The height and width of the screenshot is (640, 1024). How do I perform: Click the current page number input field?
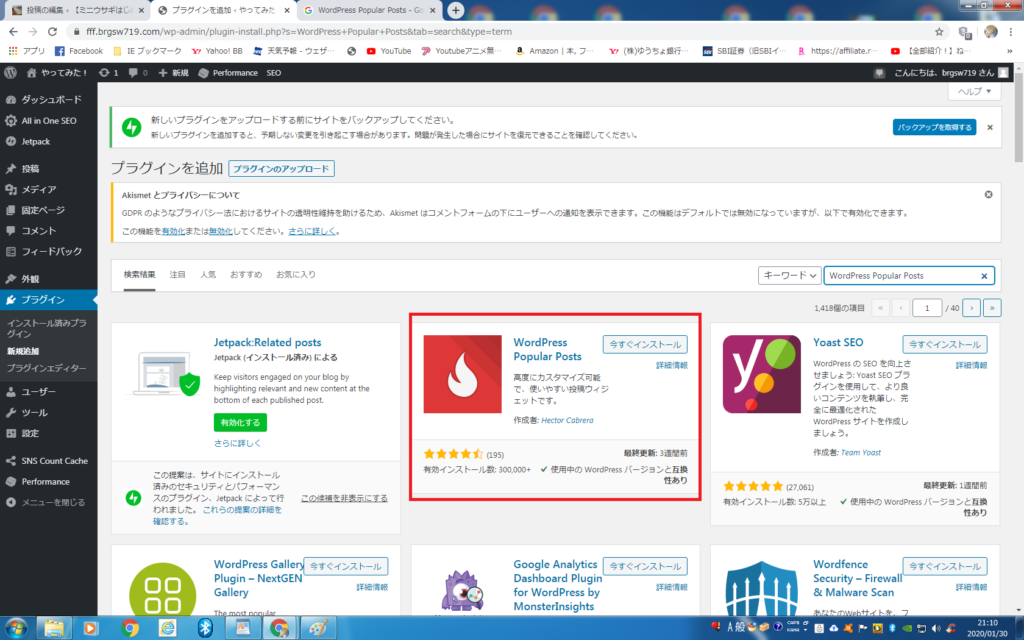pyautogui.click(x=927, y=308)
